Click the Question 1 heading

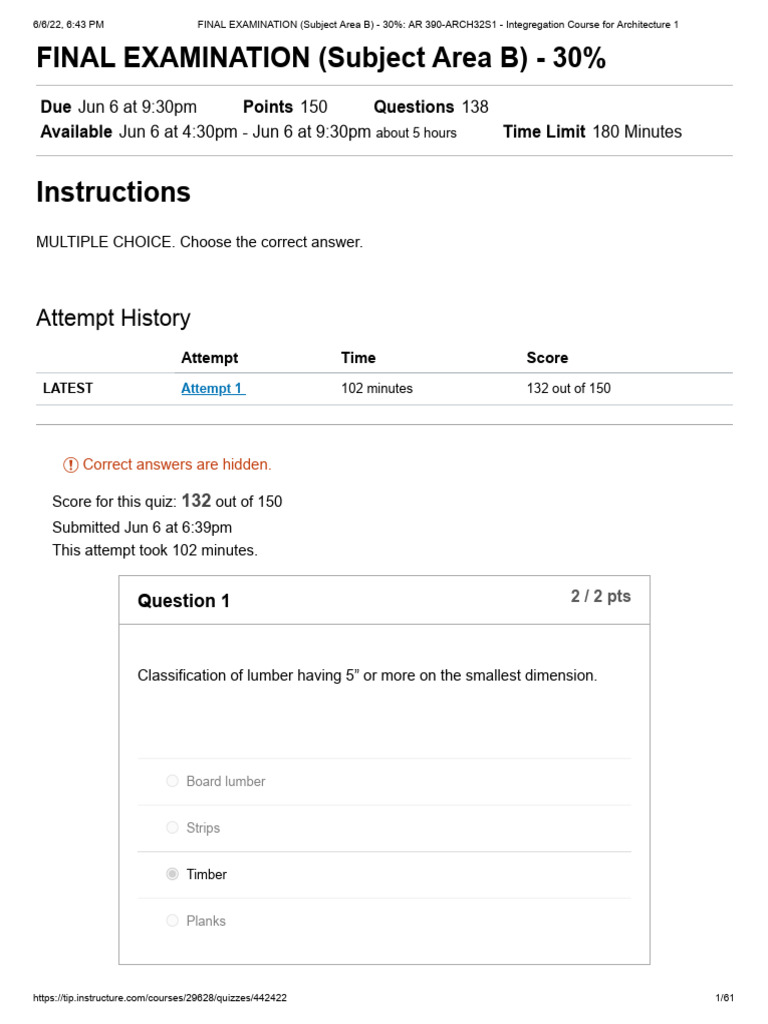184,601
